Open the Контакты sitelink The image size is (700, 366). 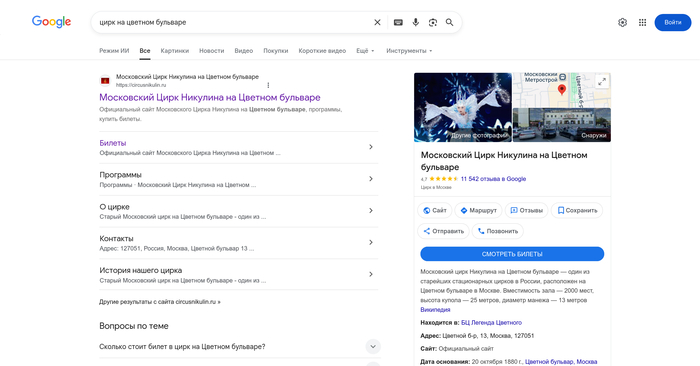(x=116, y=238)
